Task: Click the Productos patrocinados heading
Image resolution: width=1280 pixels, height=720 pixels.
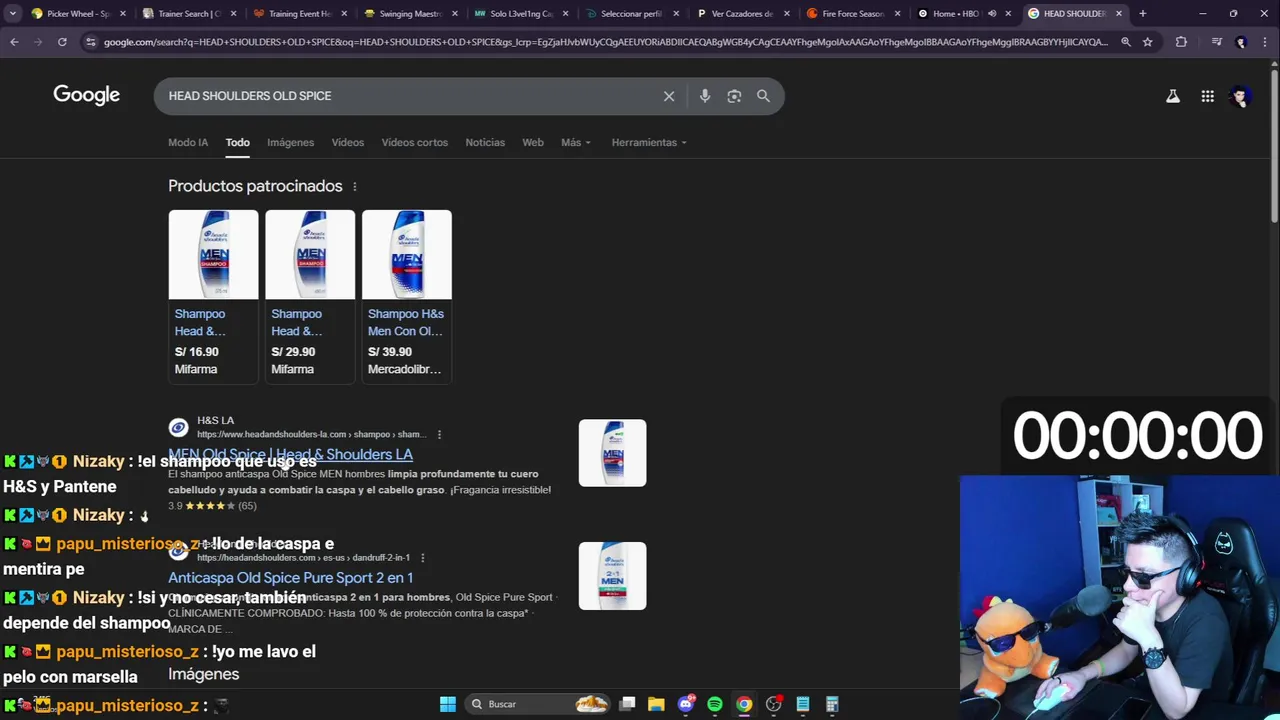Action: pos(255,186)
